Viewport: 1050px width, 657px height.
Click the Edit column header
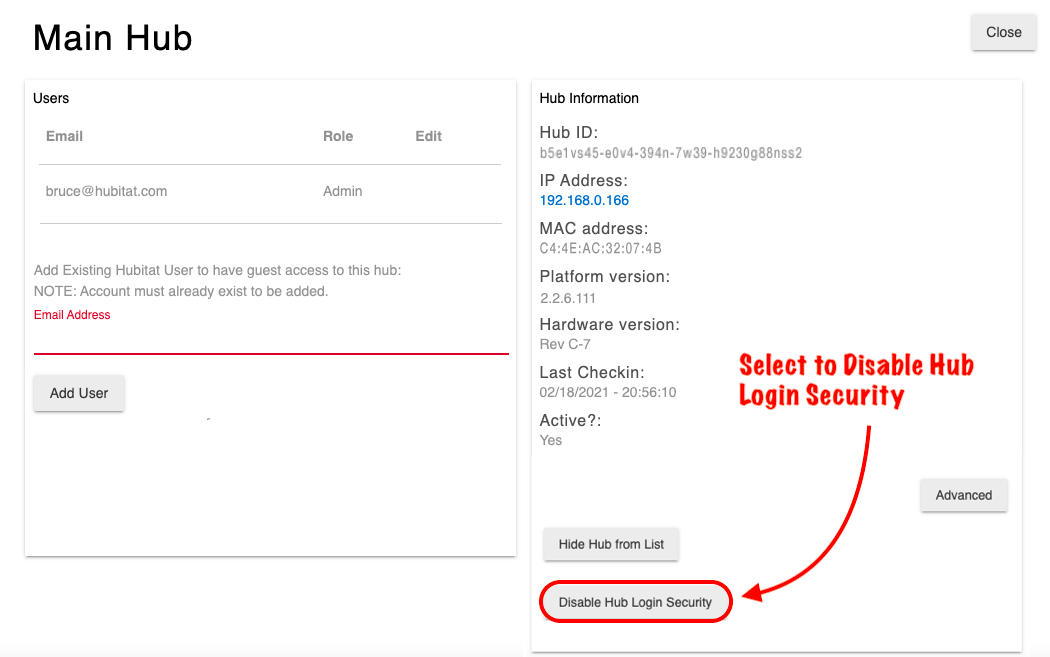pos(428,136)
